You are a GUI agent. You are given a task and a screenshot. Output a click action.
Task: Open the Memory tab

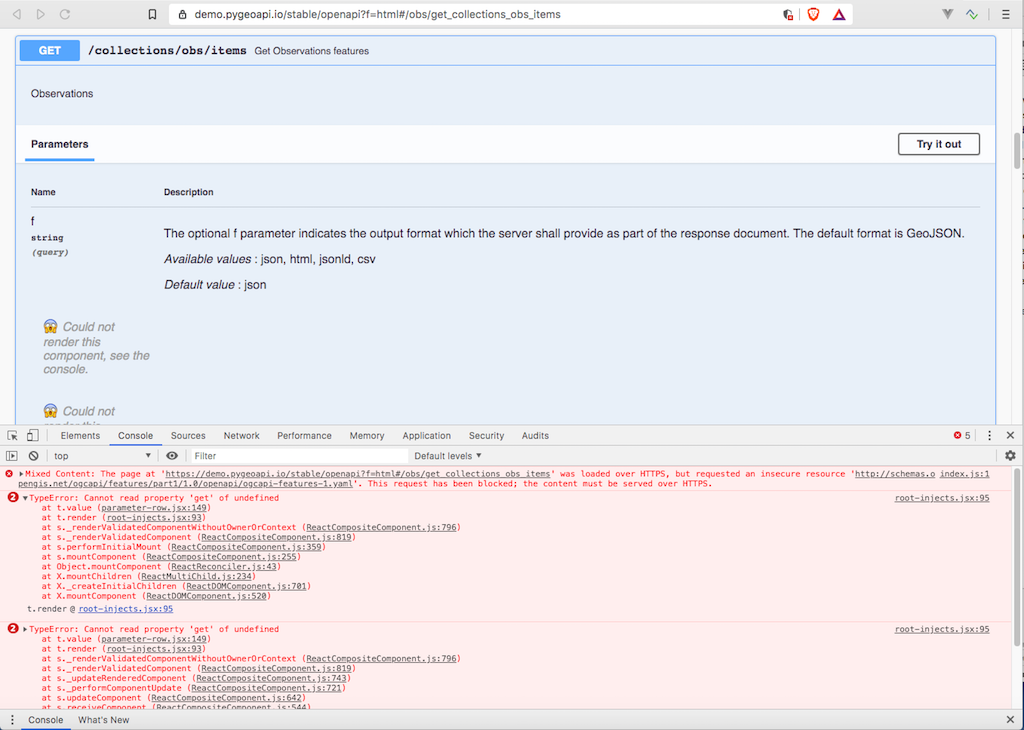coord(367,436)
